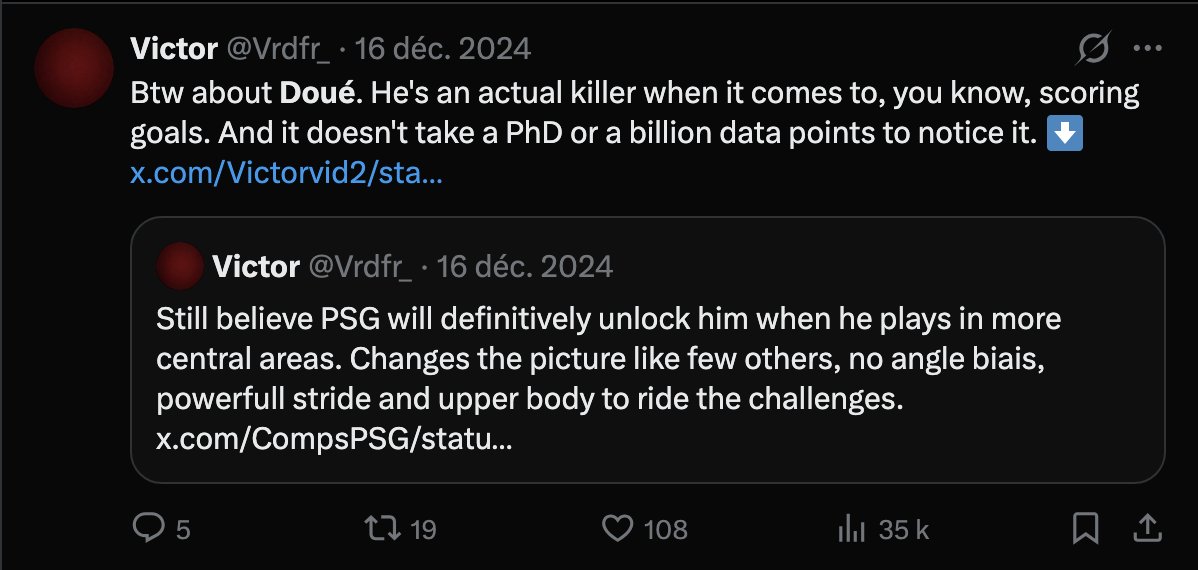Click the share upload icon

tap(1146, 528)
